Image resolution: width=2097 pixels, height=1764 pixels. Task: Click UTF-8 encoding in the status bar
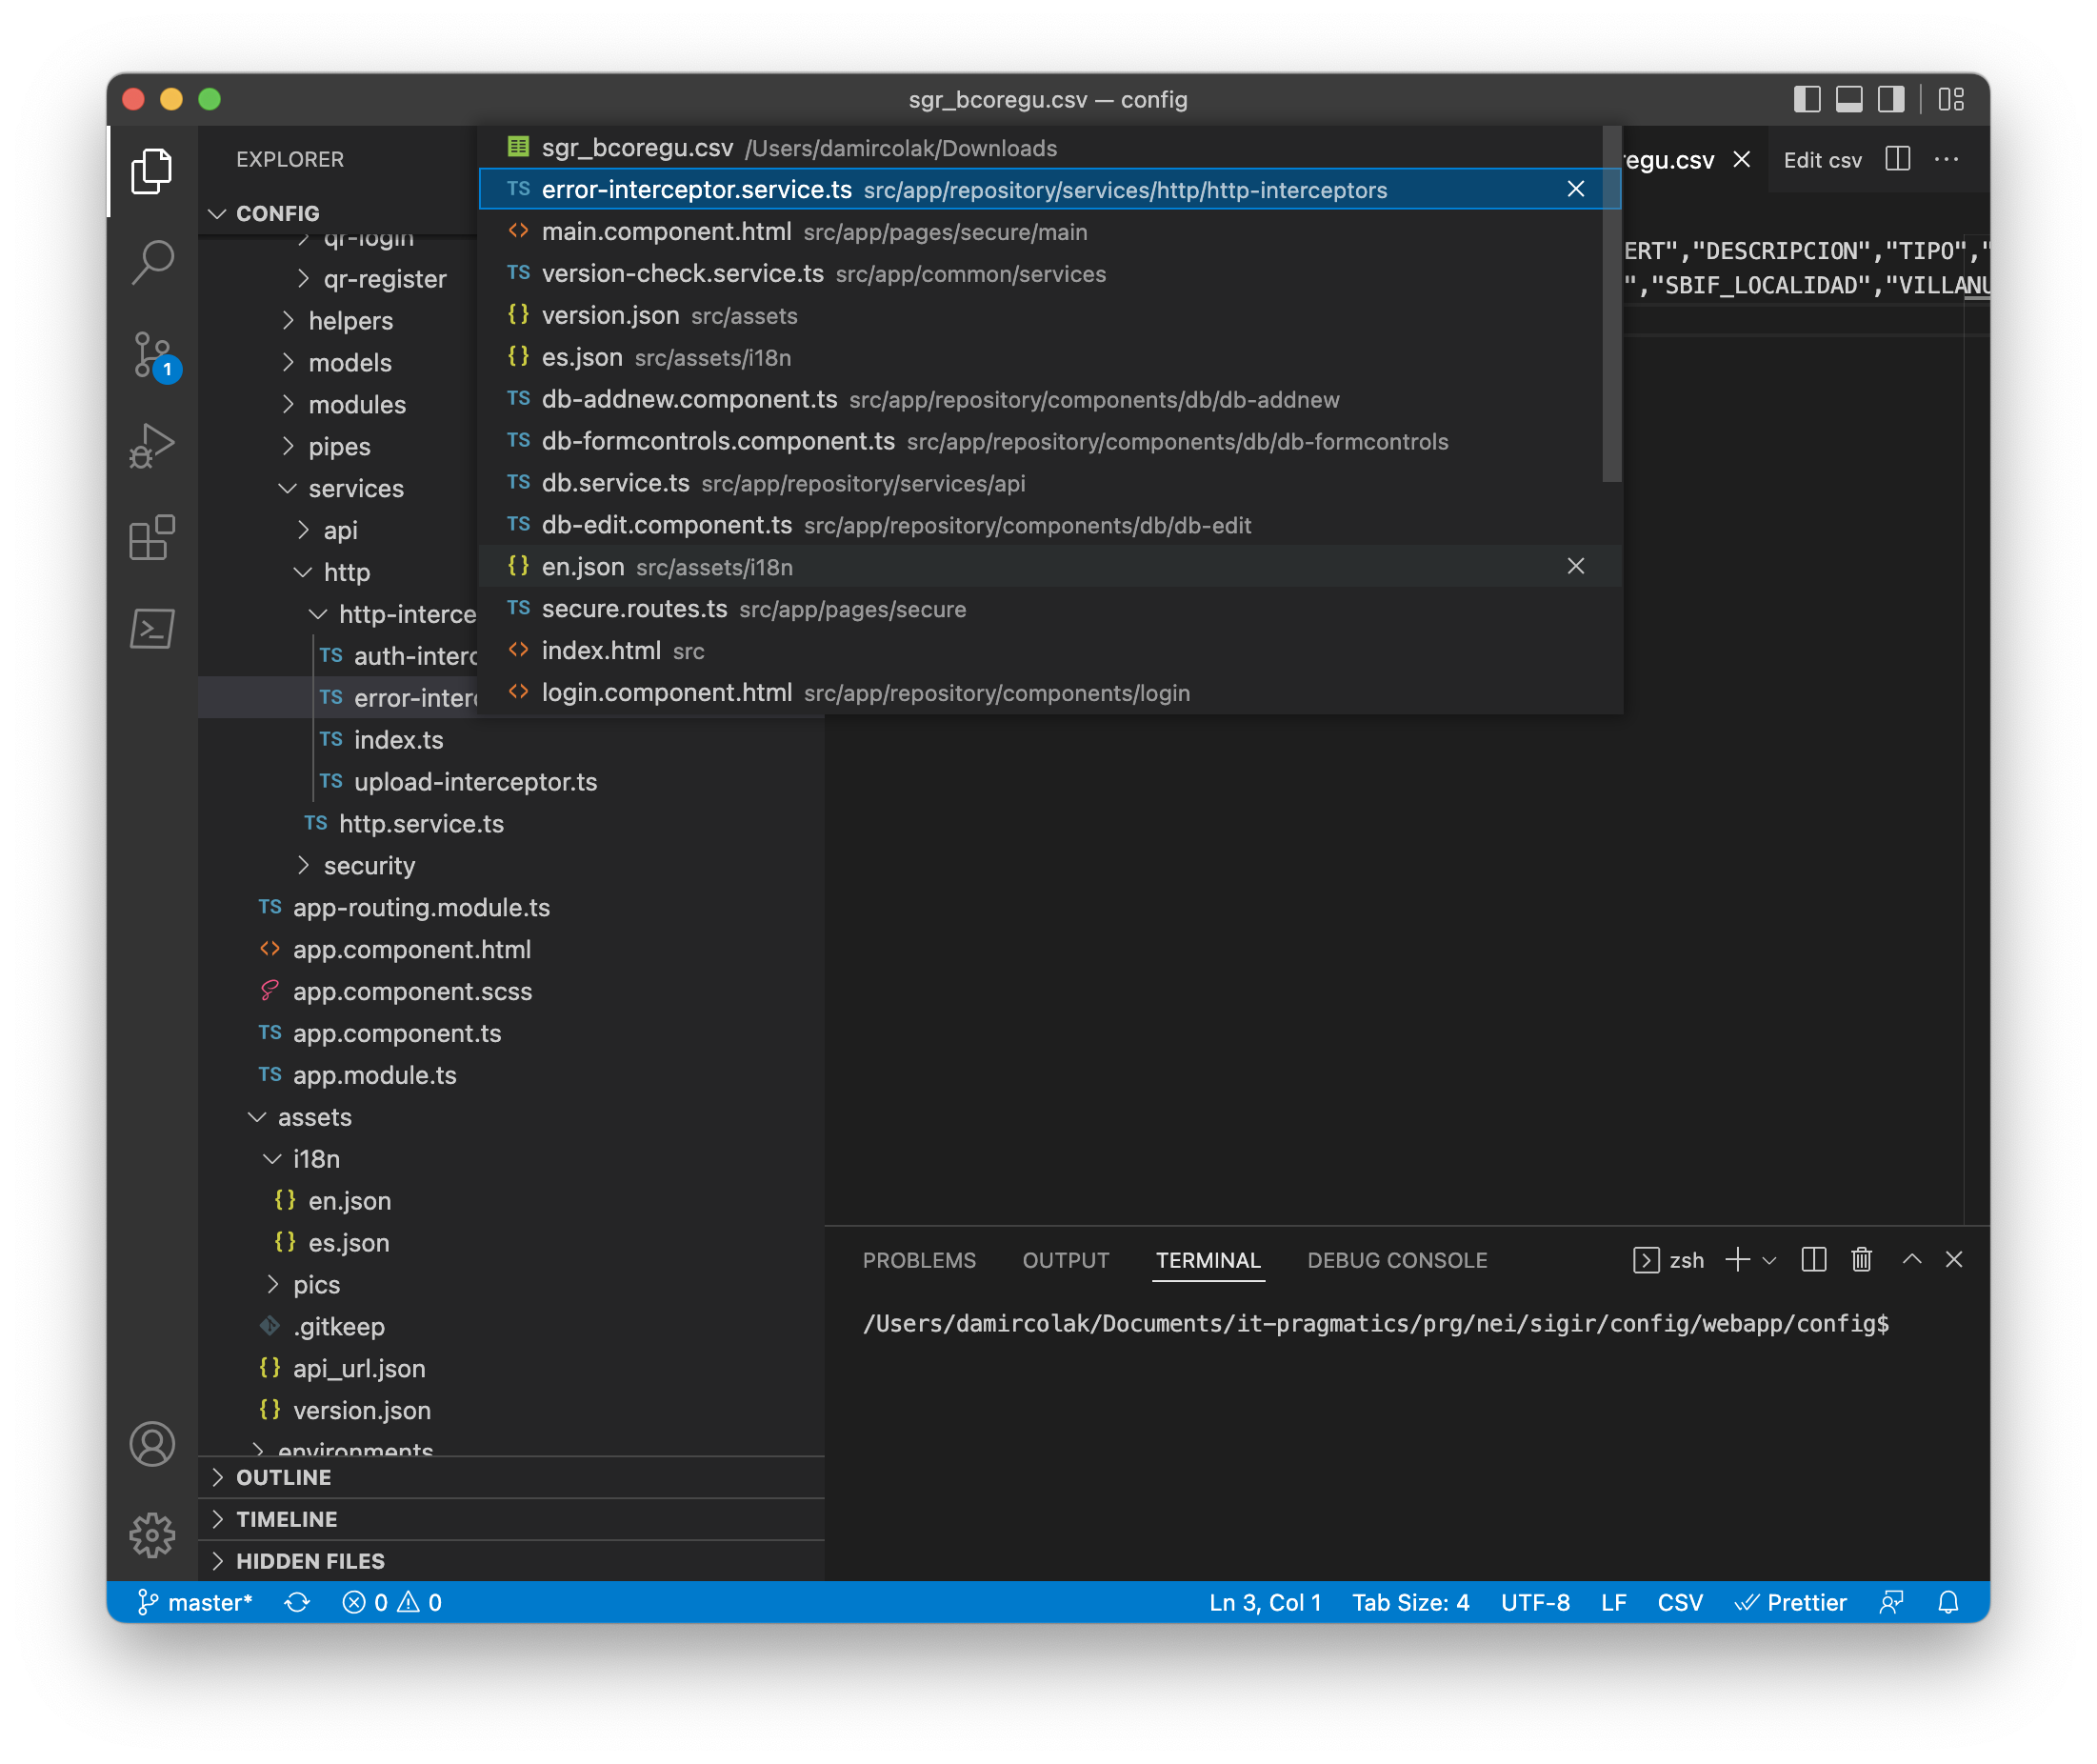coord(1535,1602)
